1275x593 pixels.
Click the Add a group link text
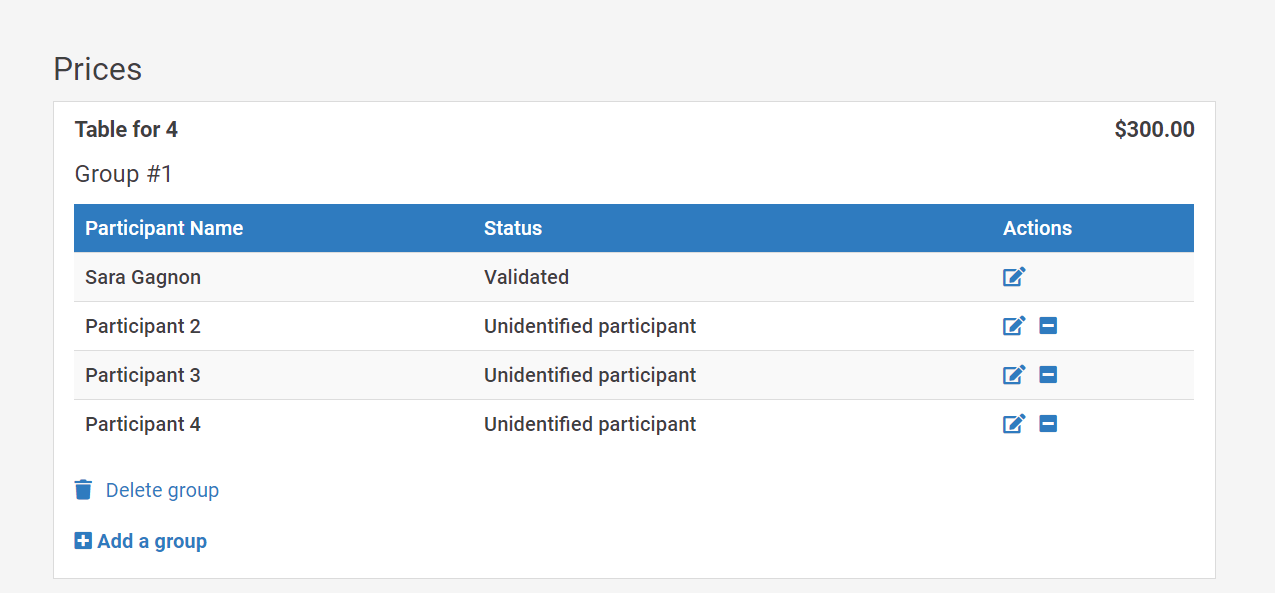(152, 541)
